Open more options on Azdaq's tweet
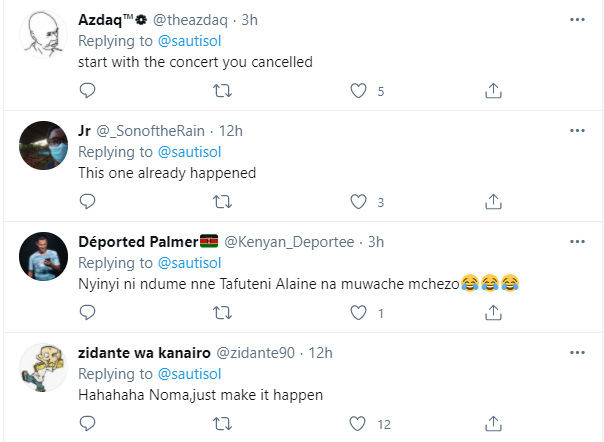Screen dimensions: 604x442 pyautogui.click(x=577, y=20)
